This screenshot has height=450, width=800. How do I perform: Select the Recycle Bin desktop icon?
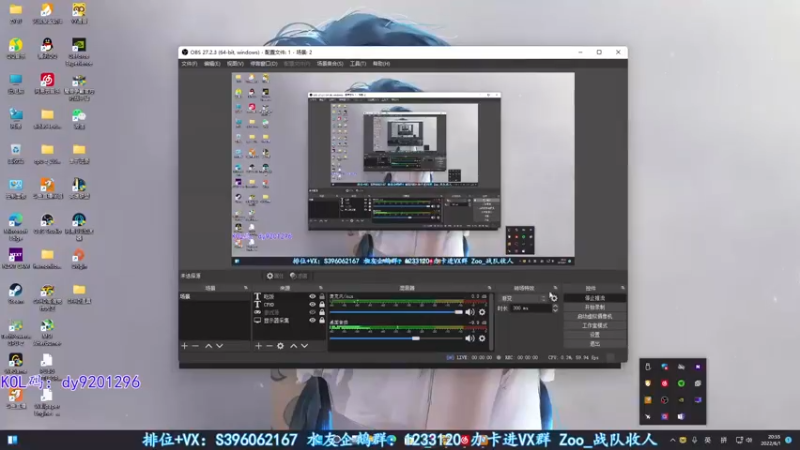[16, 153]
